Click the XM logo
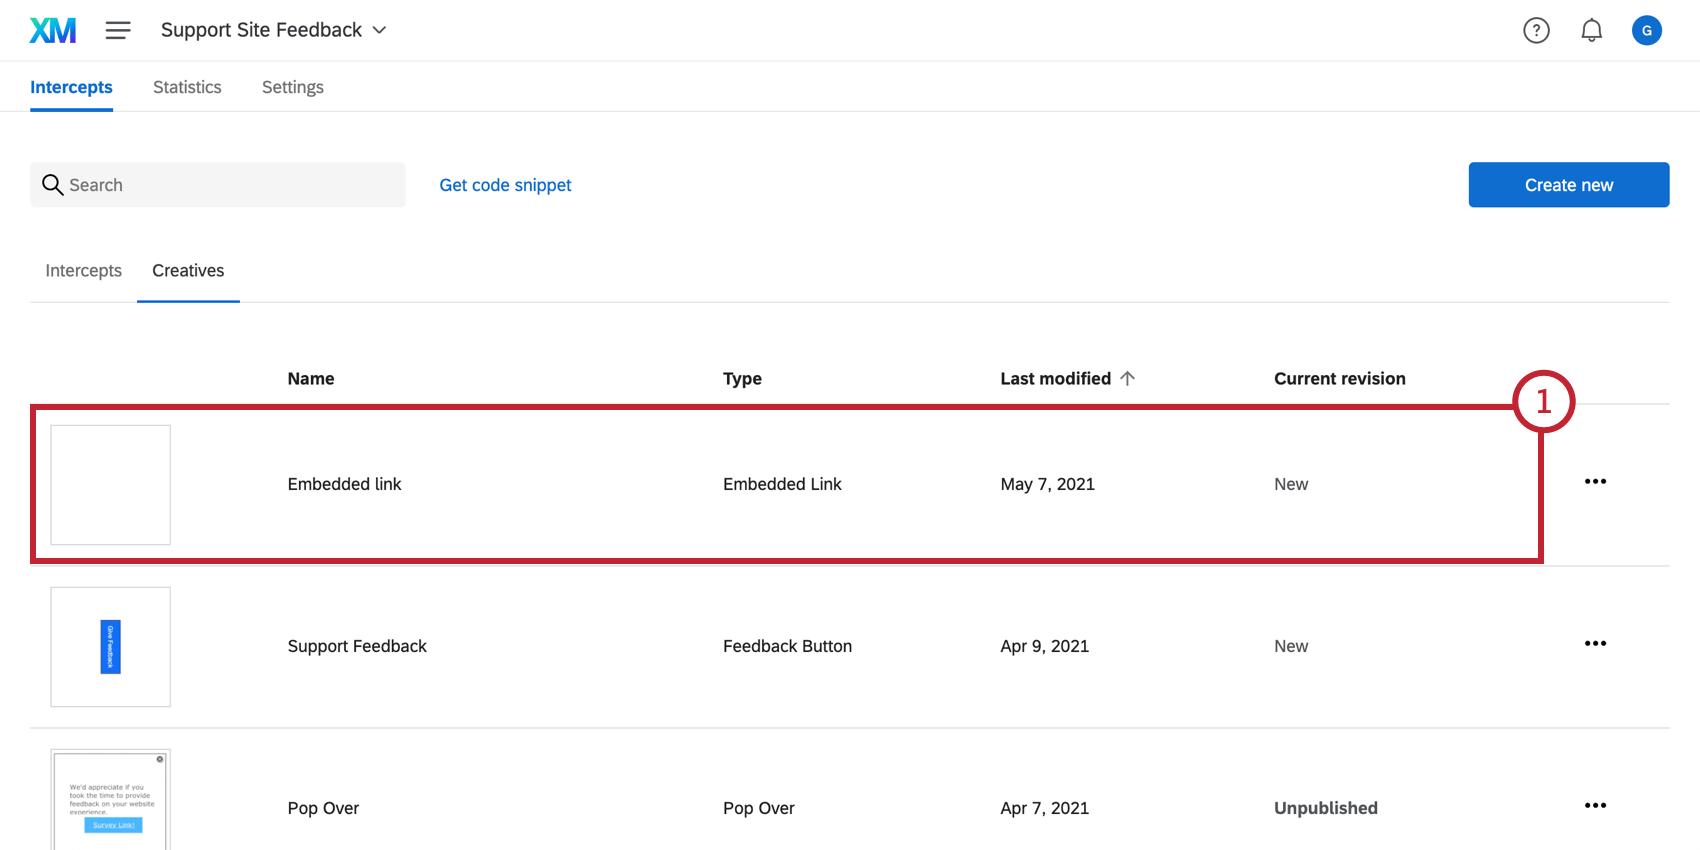1700x850 pixels. tap(53, 31)
